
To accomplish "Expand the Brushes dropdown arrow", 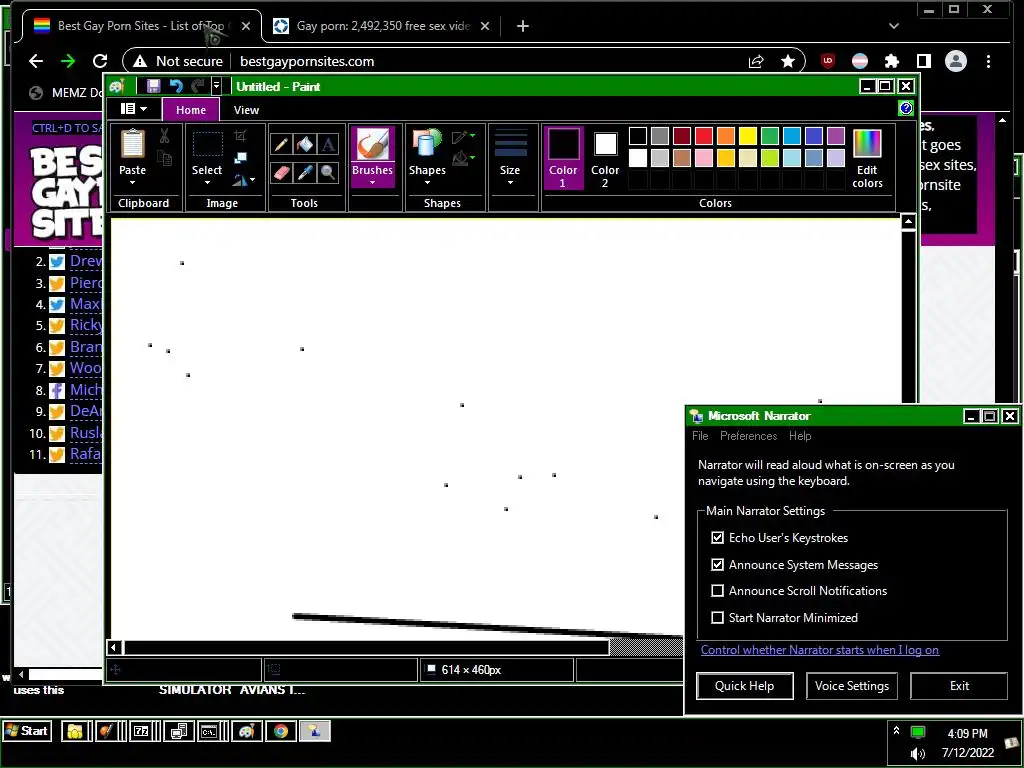I will click(372, 182).
